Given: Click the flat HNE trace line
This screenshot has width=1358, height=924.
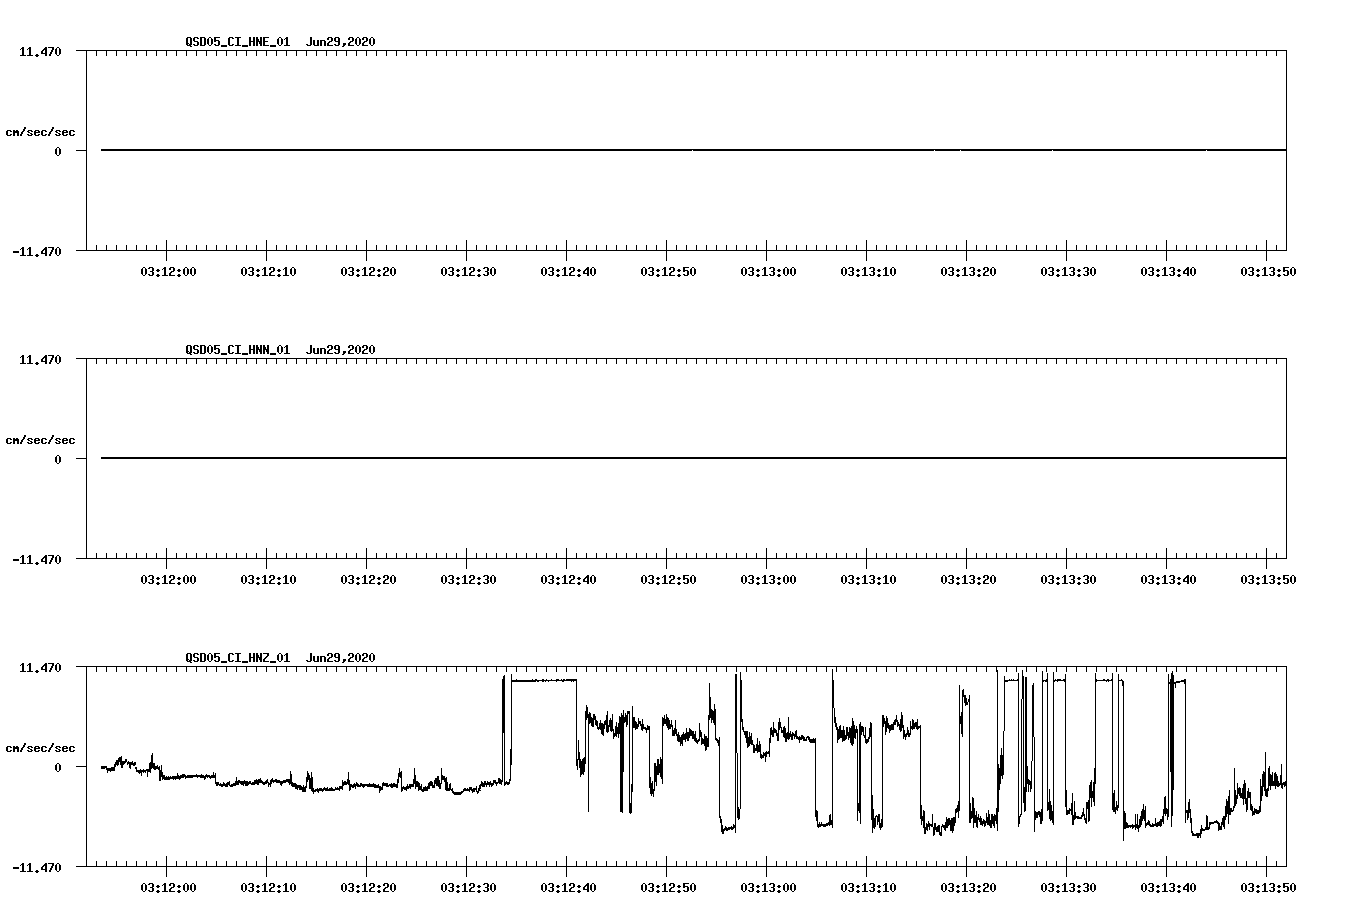Looking at the screenshot, I should pyautogui.click(x=693, y=150).
